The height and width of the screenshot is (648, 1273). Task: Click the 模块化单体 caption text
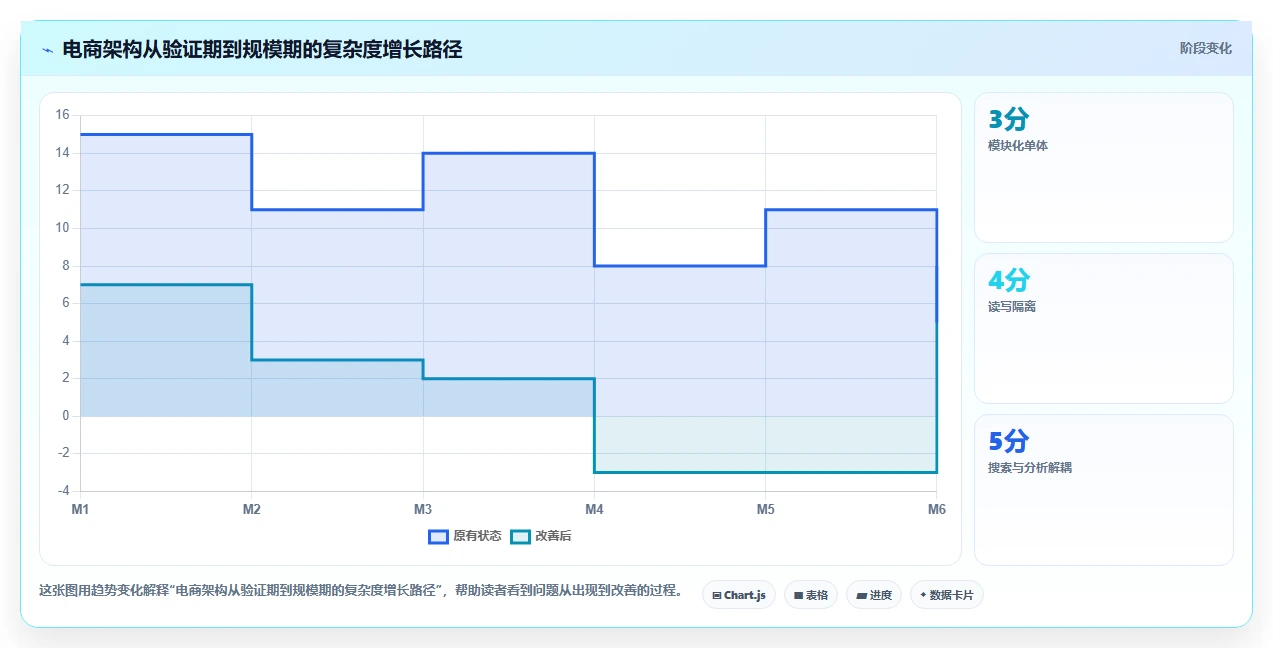click(1018, 146)
